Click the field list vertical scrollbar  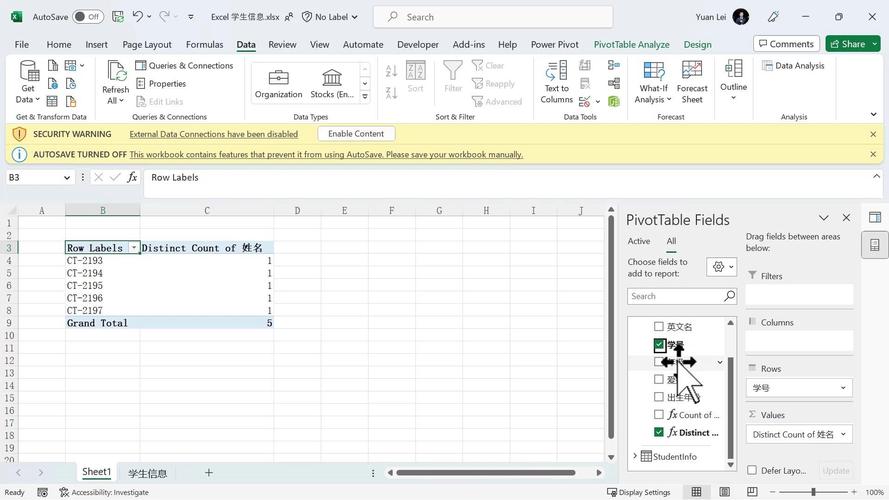click(730, 408)
